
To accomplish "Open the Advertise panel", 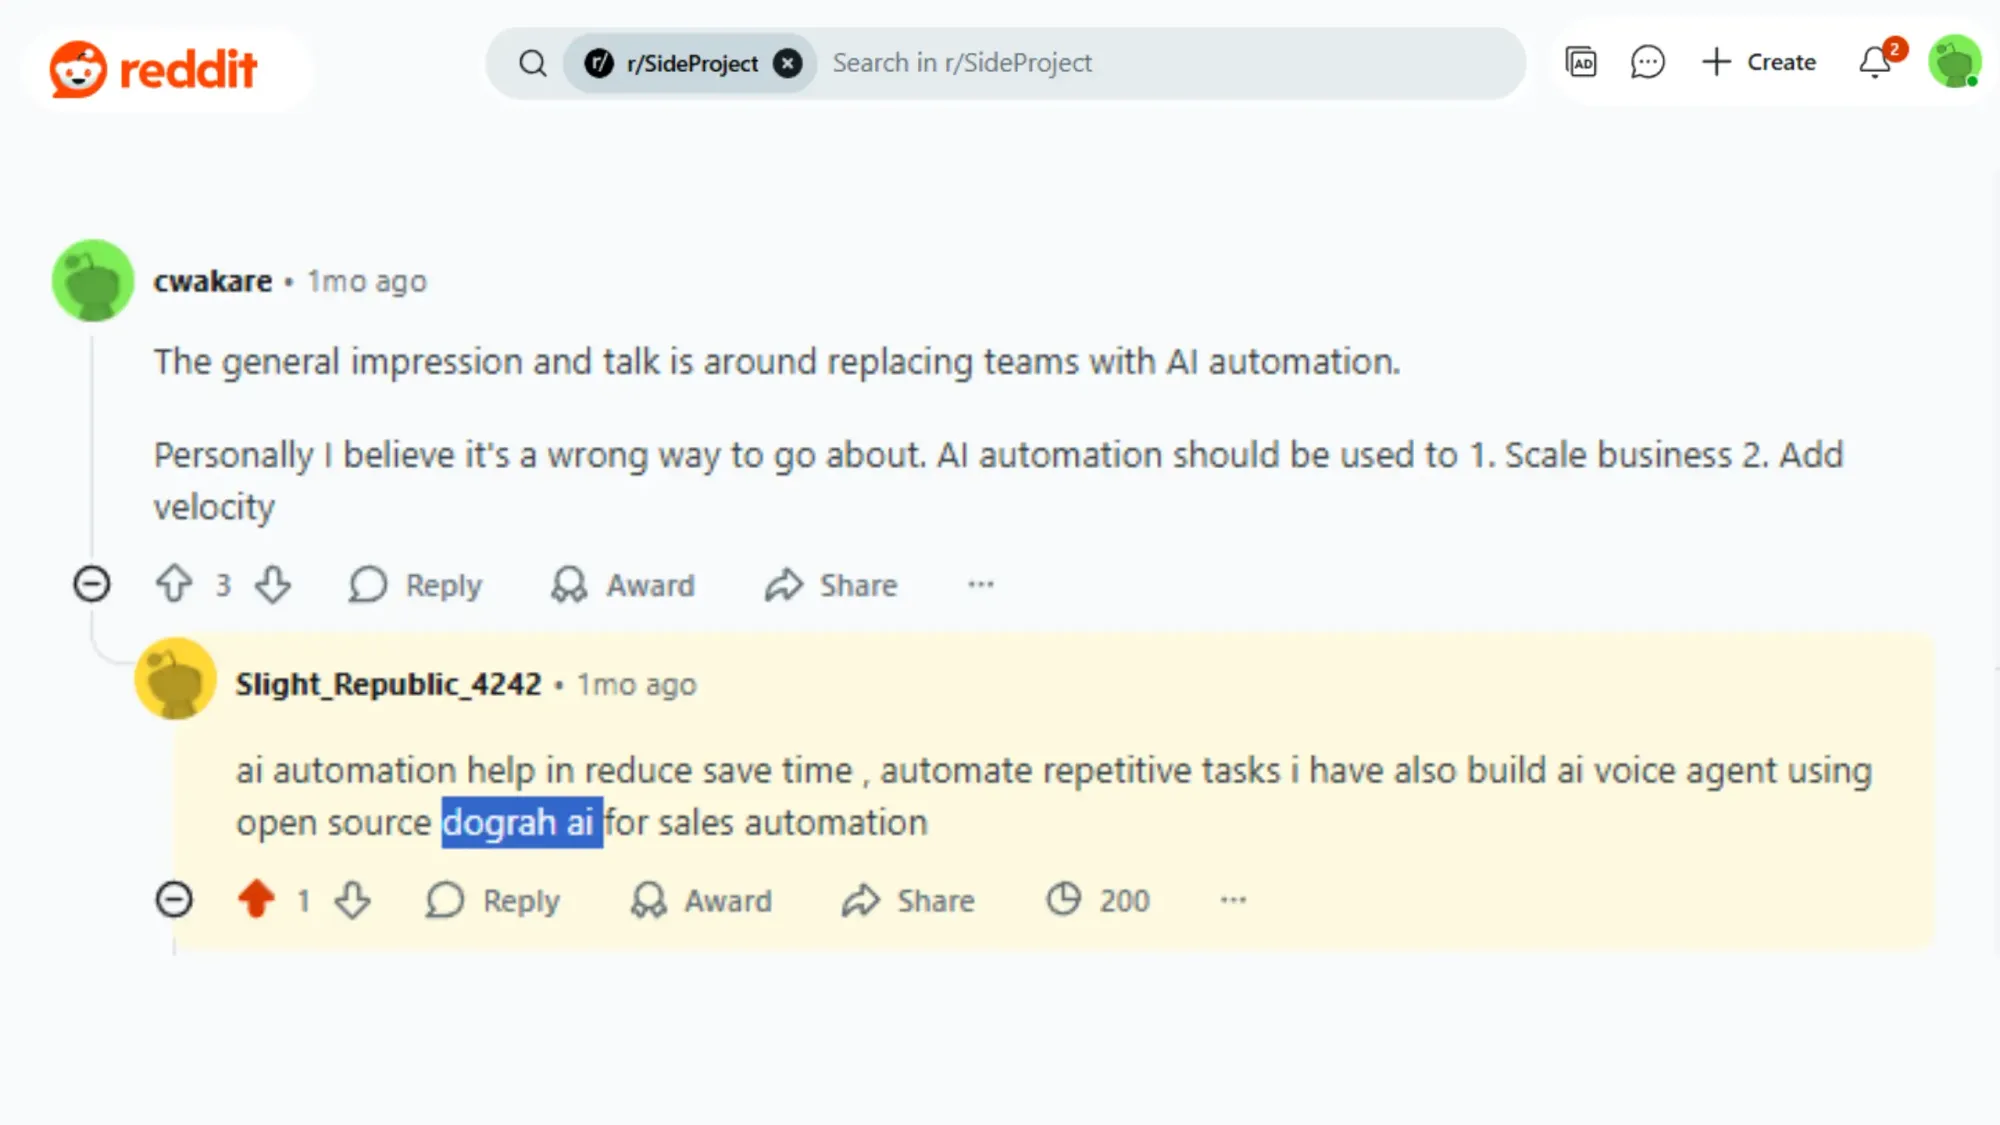I will click(1581, 62).
